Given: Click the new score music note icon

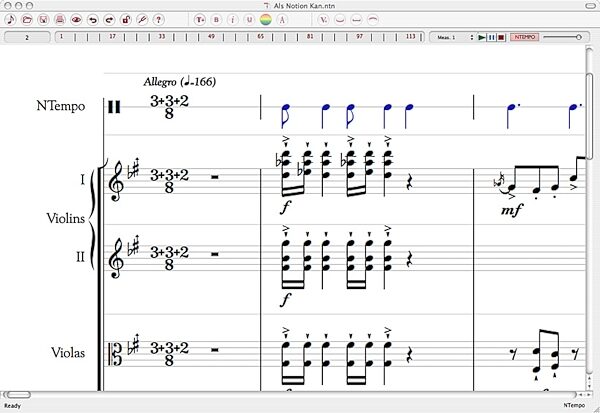Looking at the screenshot, I should tap(10, 20).
